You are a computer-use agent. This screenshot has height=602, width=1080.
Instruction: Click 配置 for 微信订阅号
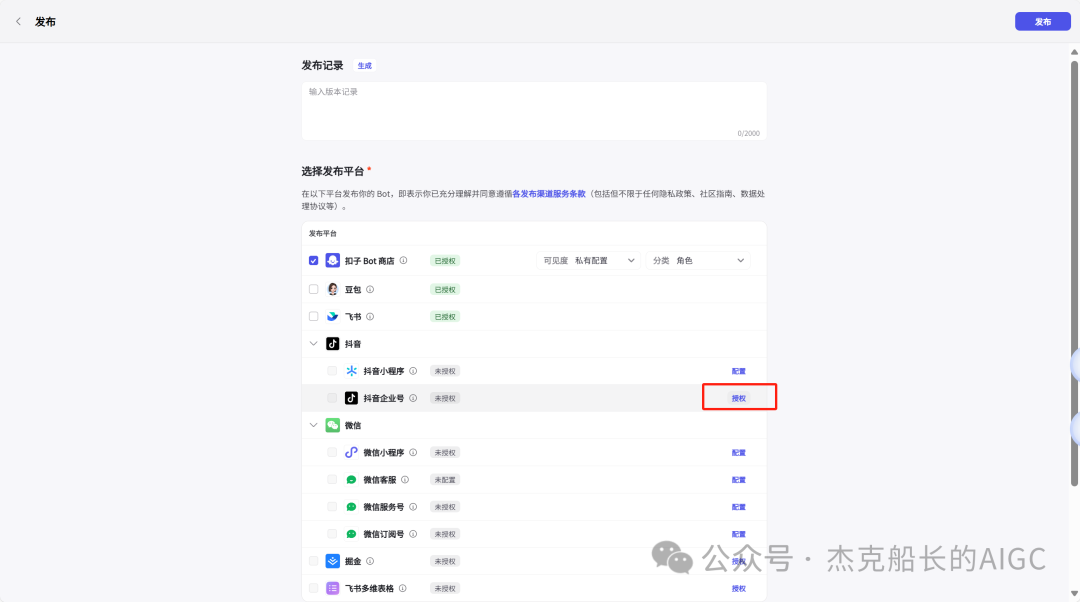tap(738, 534)
